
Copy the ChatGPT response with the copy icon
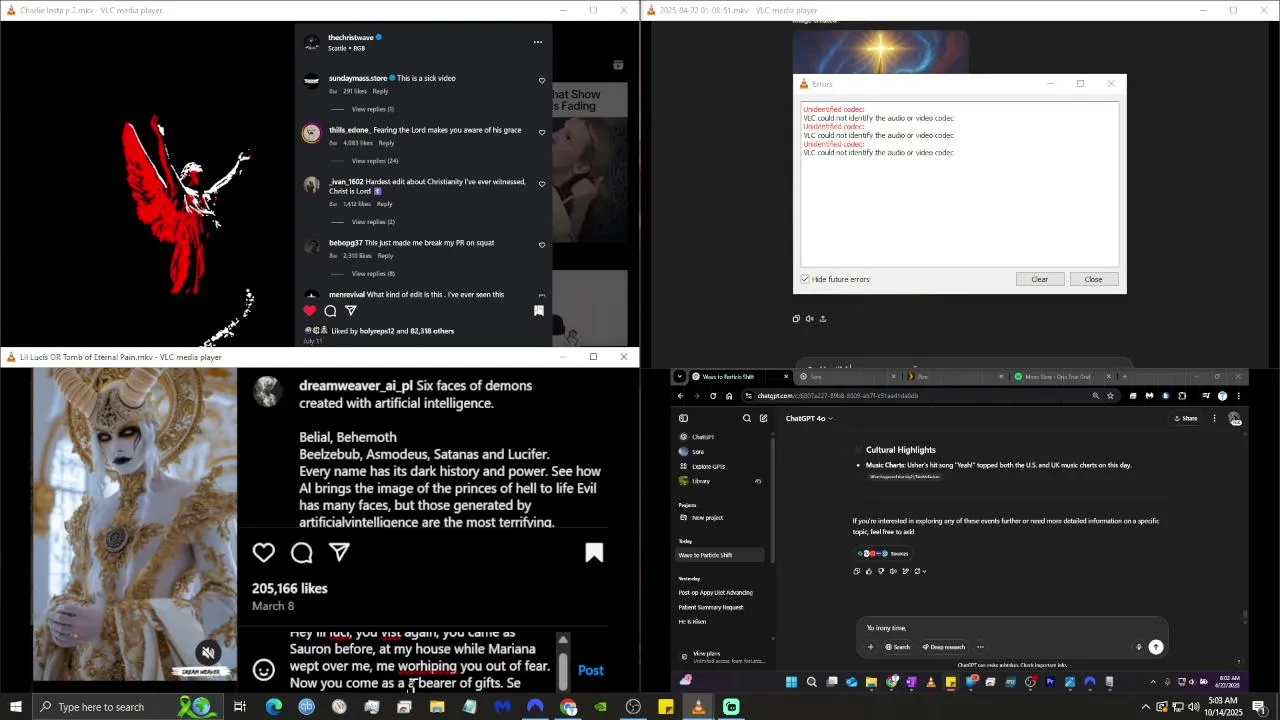point(856,571)
